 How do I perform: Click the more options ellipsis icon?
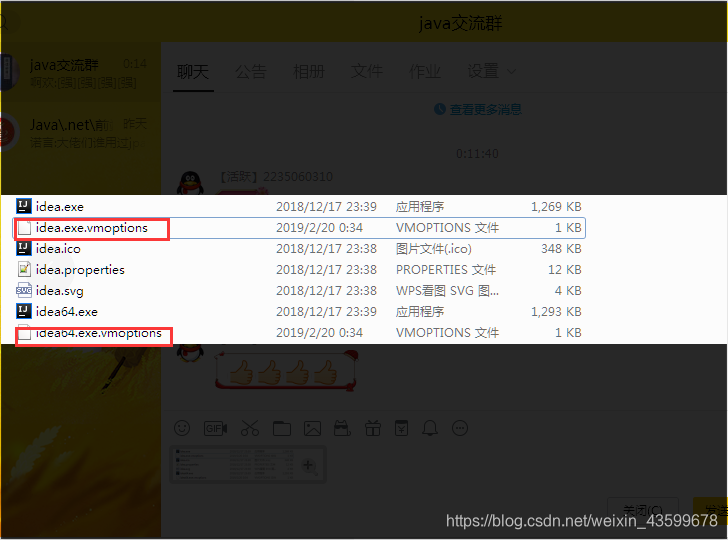[x=460, y=428]
